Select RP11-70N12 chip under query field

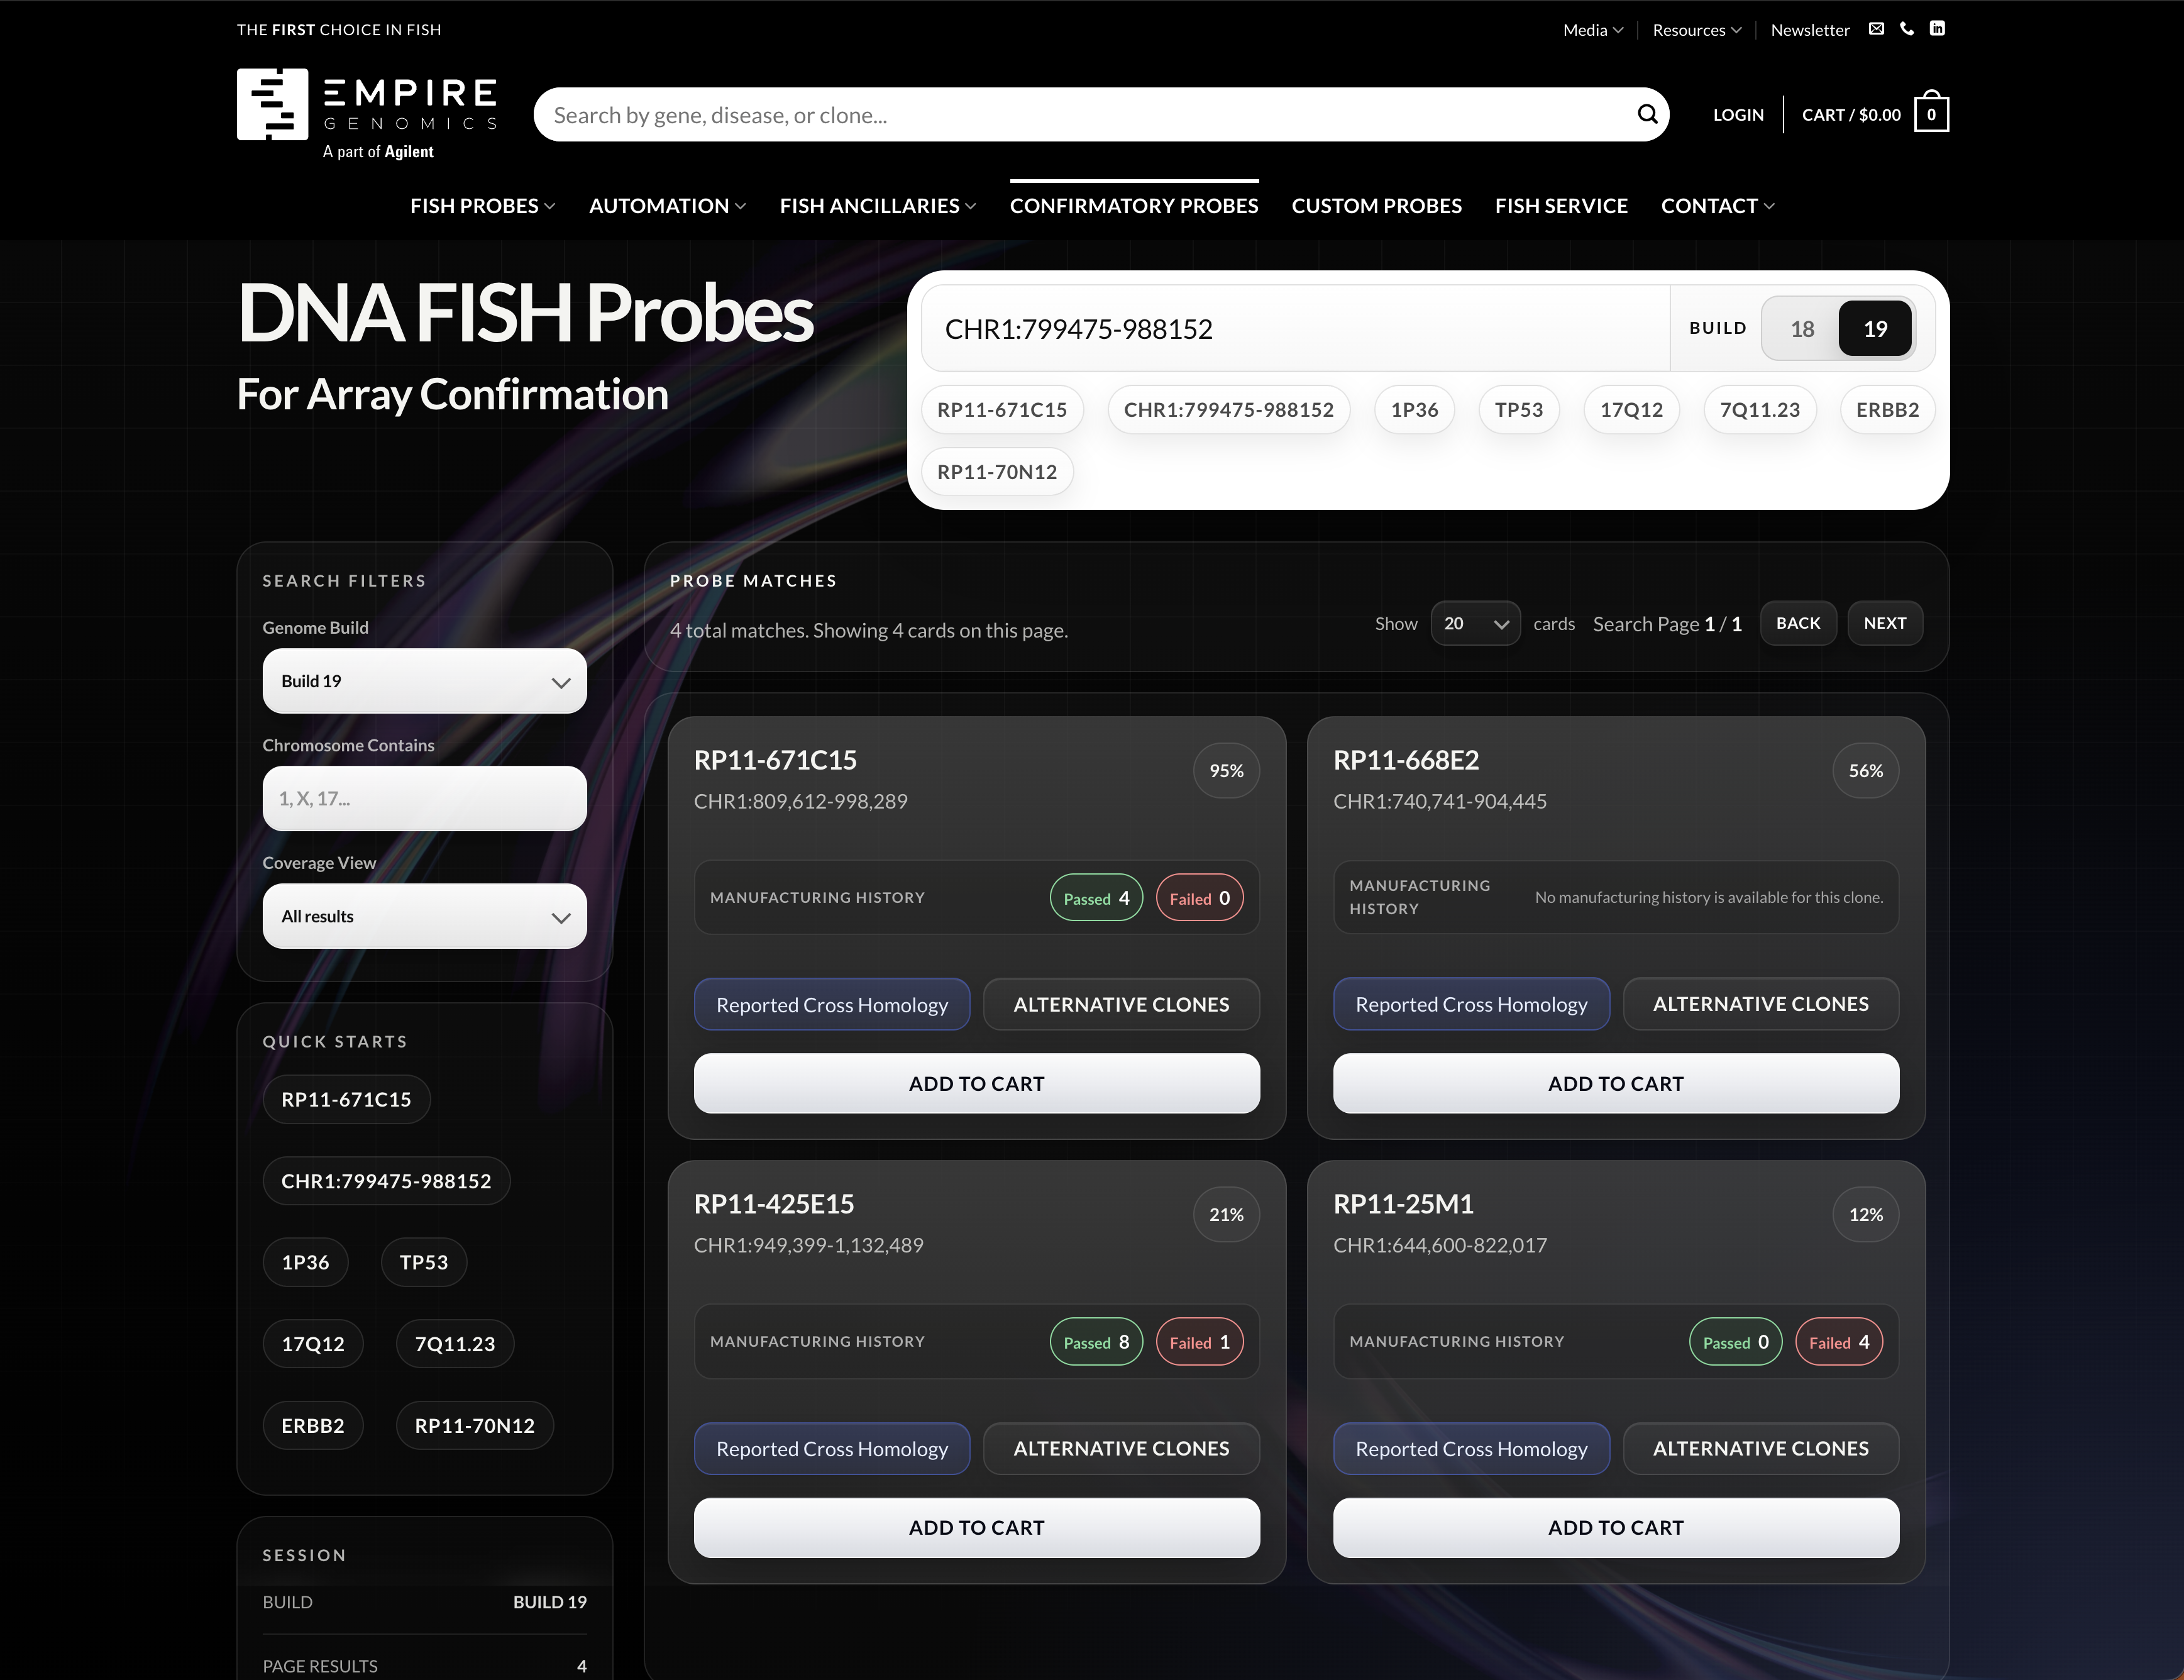coord(997,472)
